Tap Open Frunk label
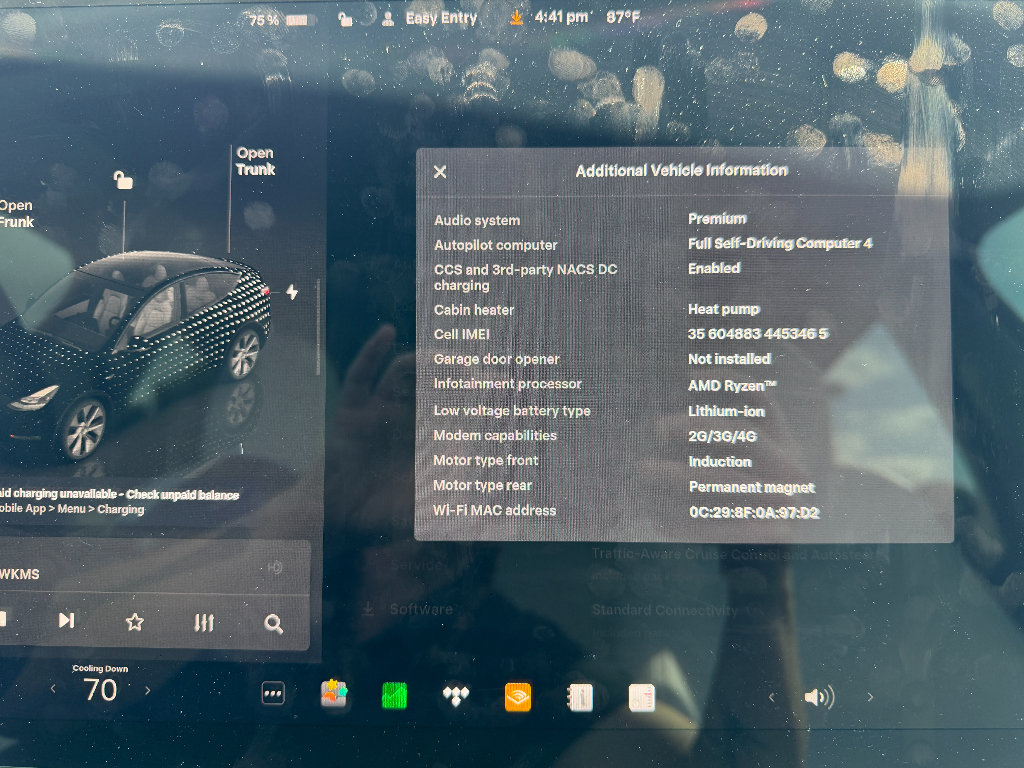The image size is (1024, 768). point(16,214)
